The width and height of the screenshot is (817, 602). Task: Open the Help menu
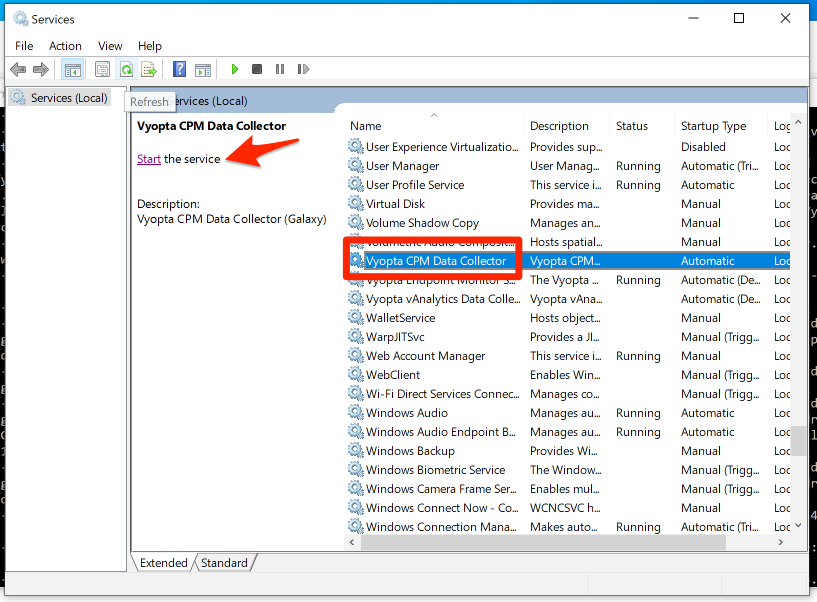150,46
